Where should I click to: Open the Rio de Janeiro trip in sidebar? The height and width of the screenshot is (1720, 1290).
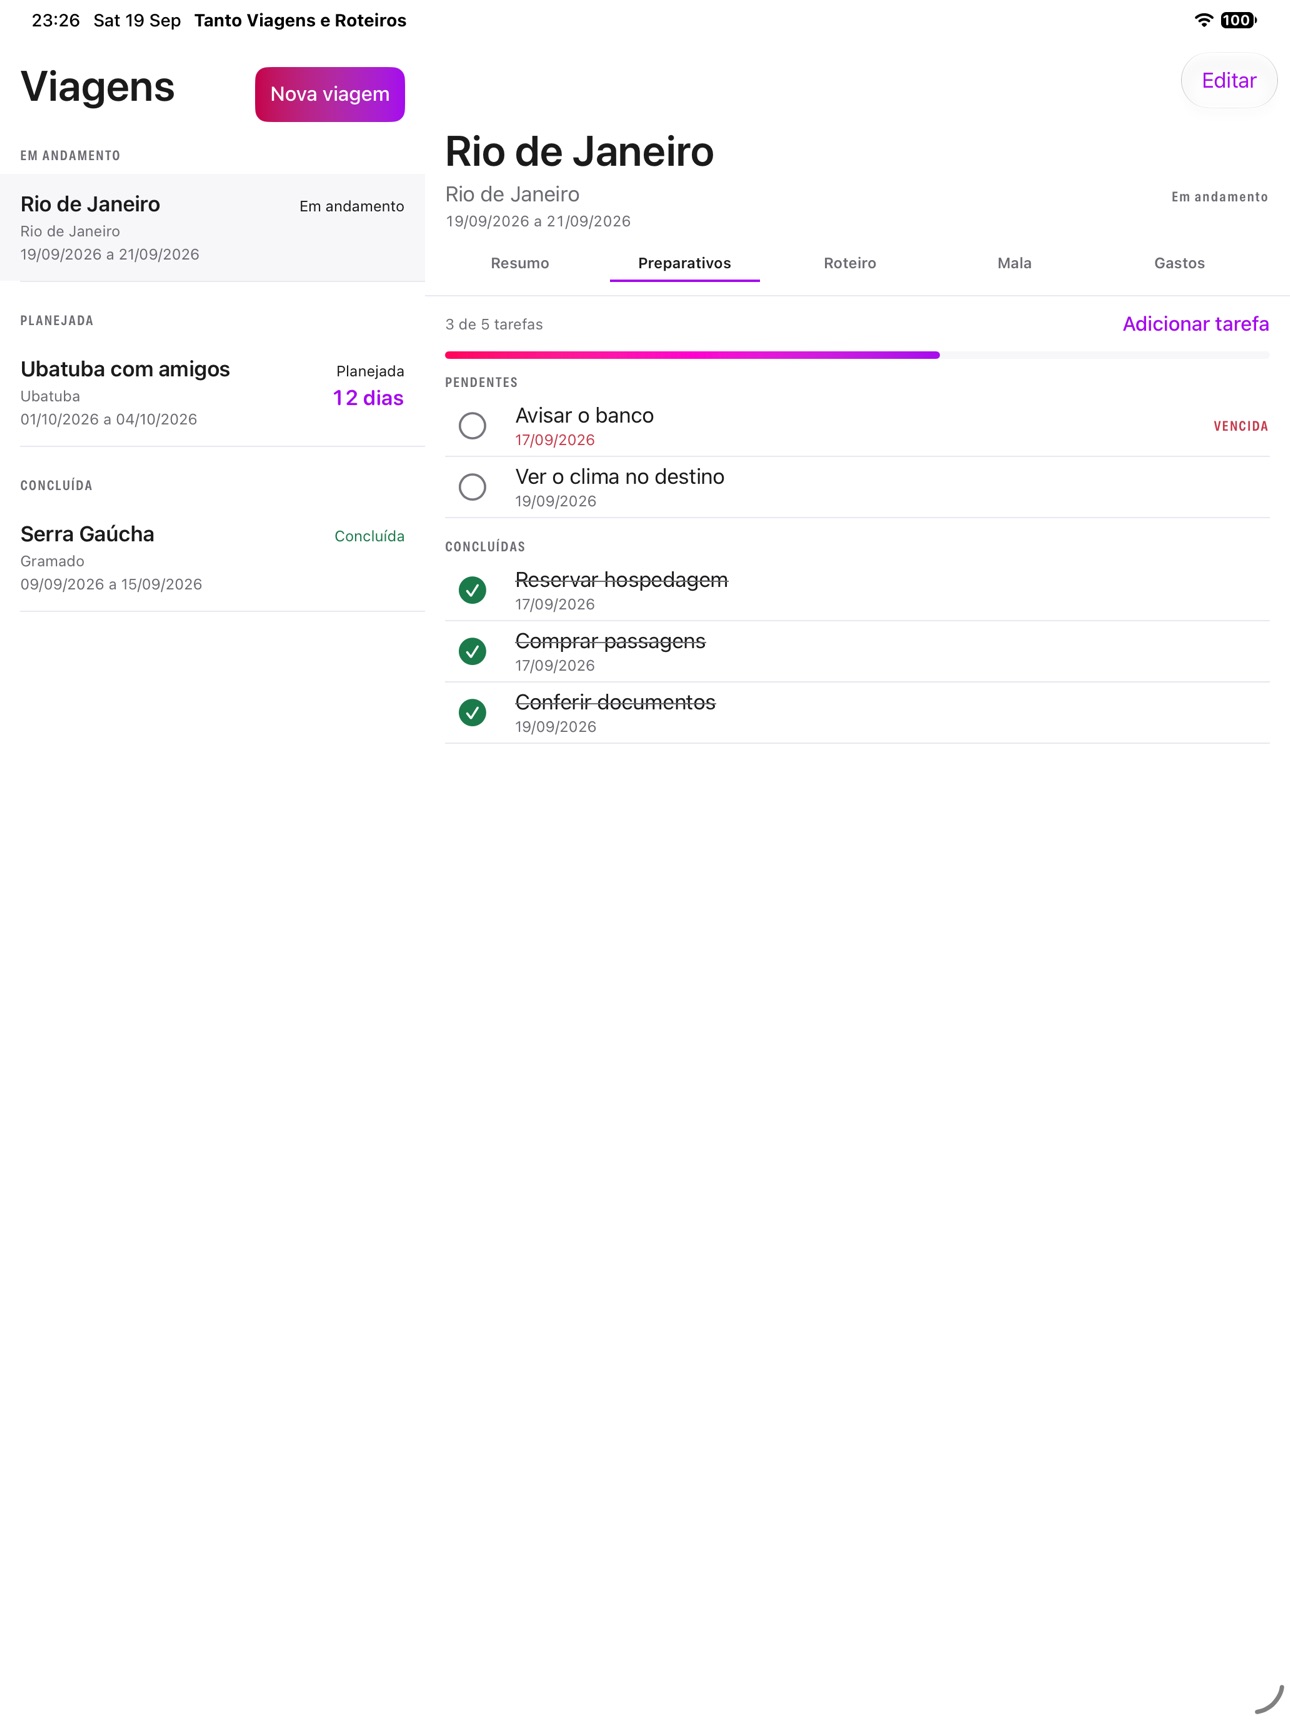pyautogui.click(x=212, y=228)
